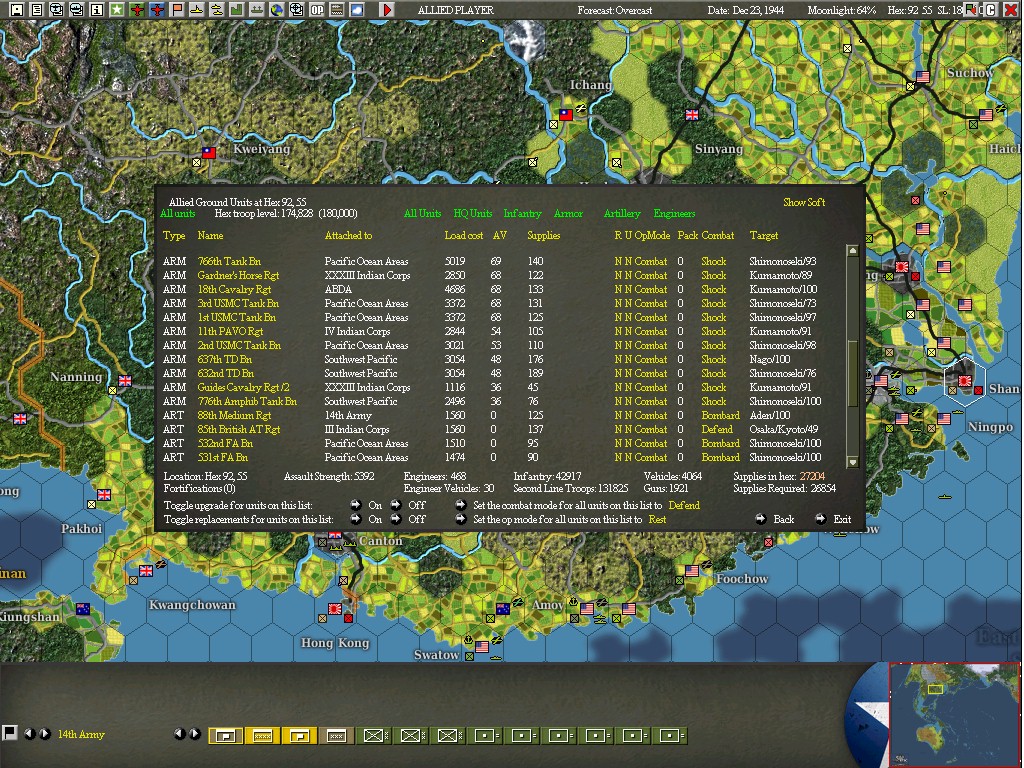The height and width of the screenshot is (768, 1024).
Task: Click the previous arrow left of 14th Army
Action: pyautogui.click(x=29, y=733)
